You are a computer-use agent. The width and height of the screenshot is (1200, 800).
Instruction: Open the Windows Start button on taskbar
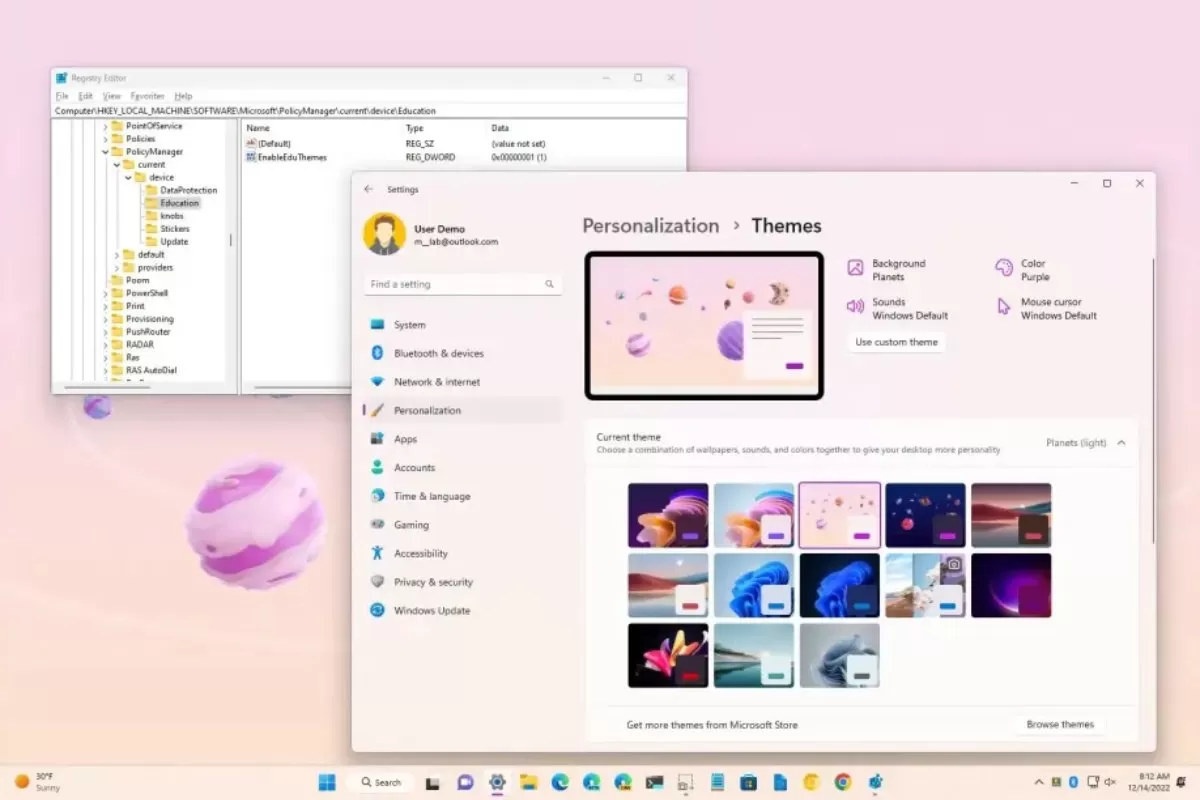[x=327, y=782]
